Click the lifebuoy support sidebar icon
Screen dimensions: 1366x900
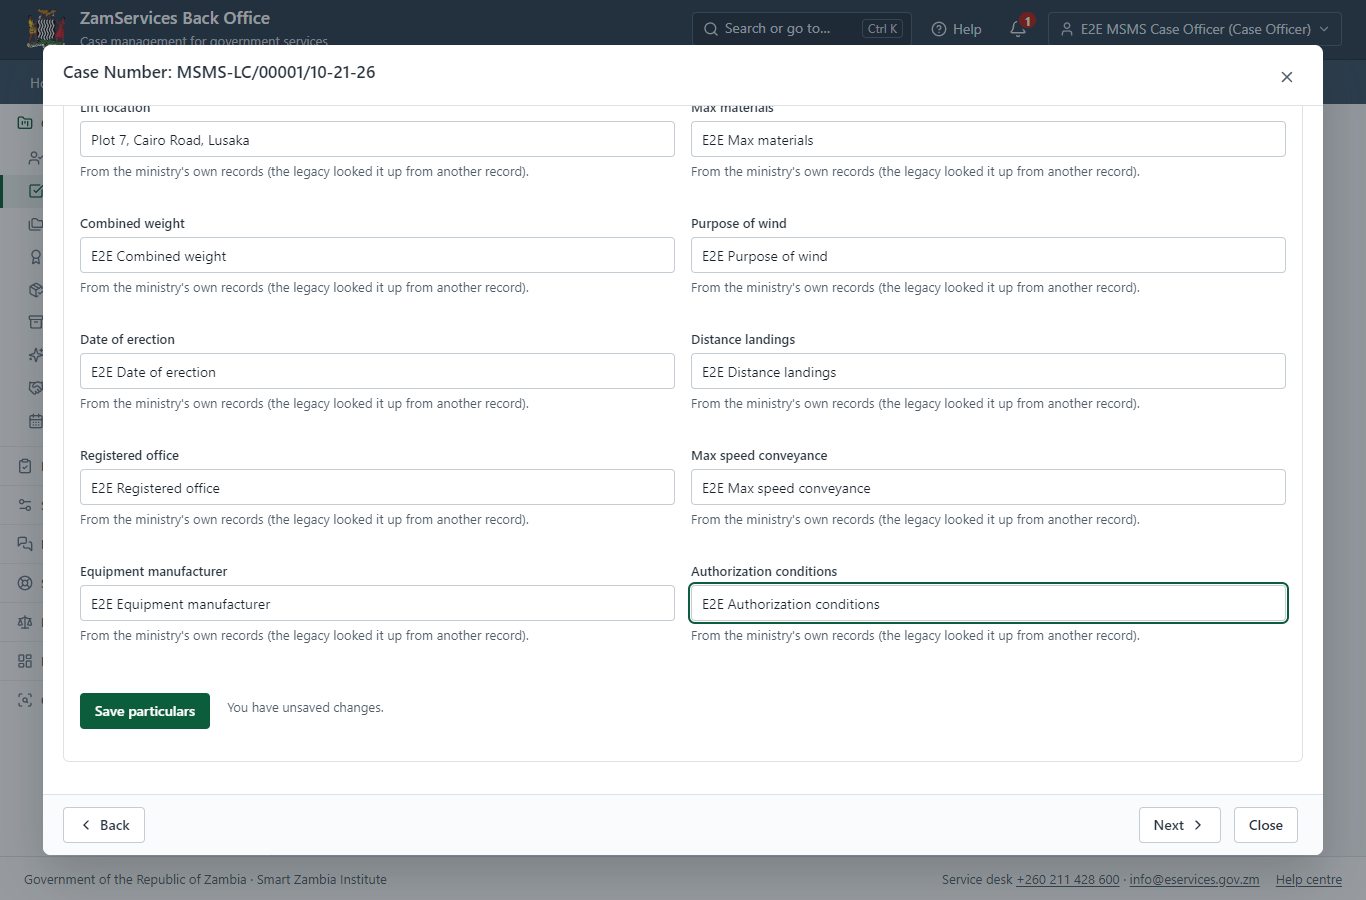pos(25,583)
